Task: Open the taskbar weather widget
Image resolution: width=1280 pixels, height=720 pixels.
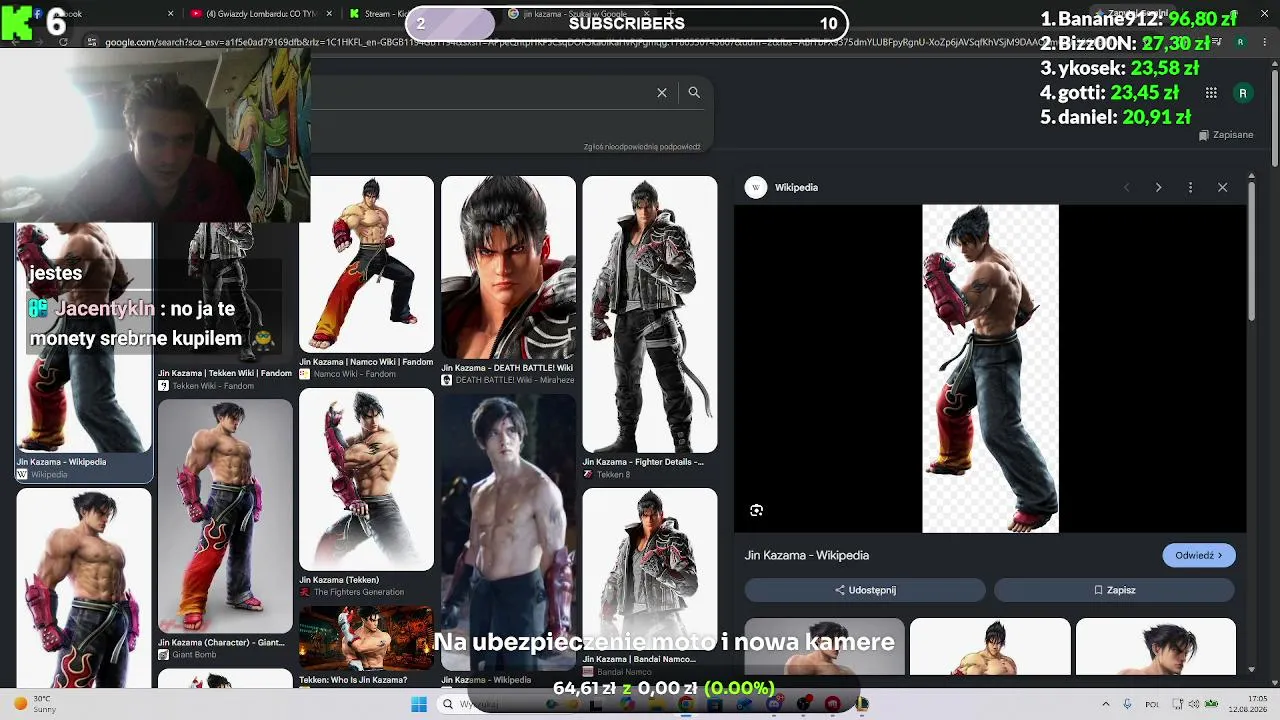Action: (36, 704)
